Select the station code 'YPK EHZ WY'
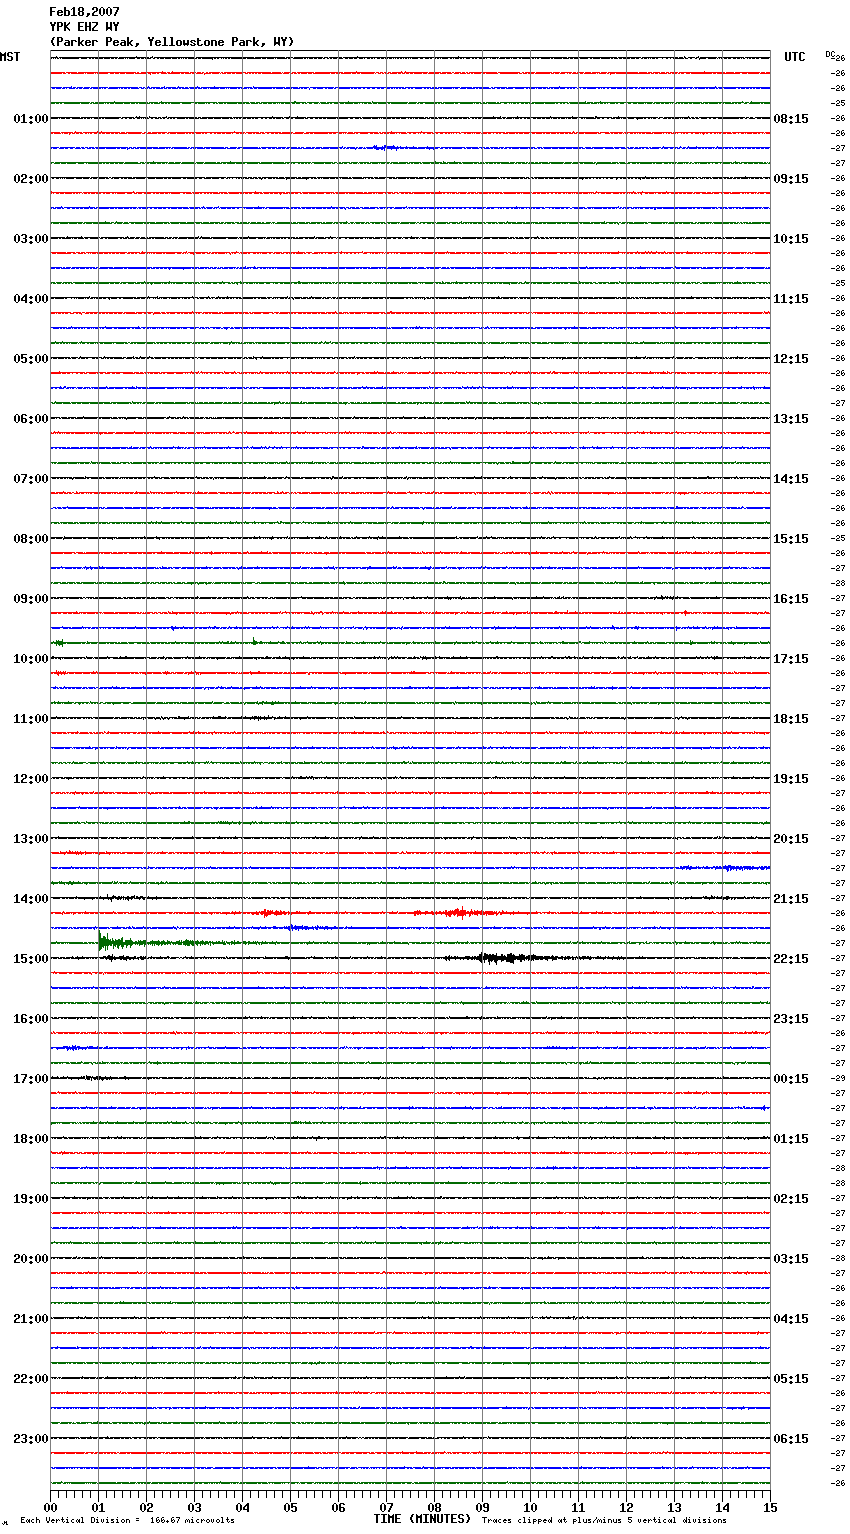 [84, 27]
